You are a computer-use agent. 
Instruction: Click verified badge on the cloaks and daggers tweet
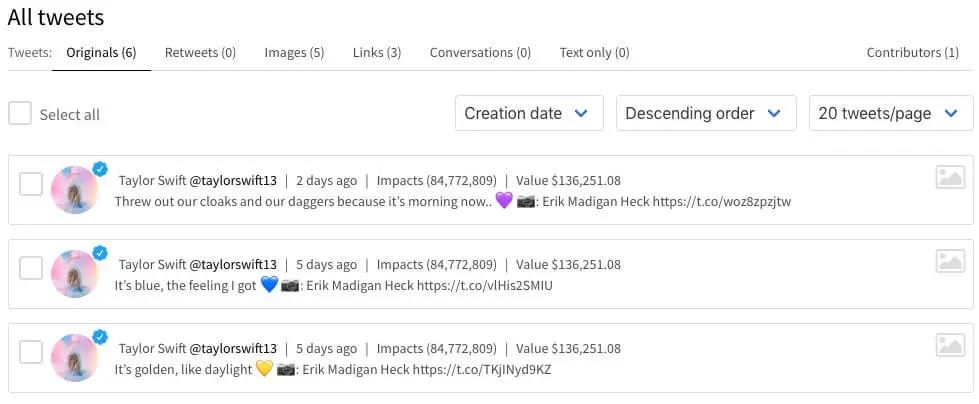pyautogui.click(x=100, y=169)
